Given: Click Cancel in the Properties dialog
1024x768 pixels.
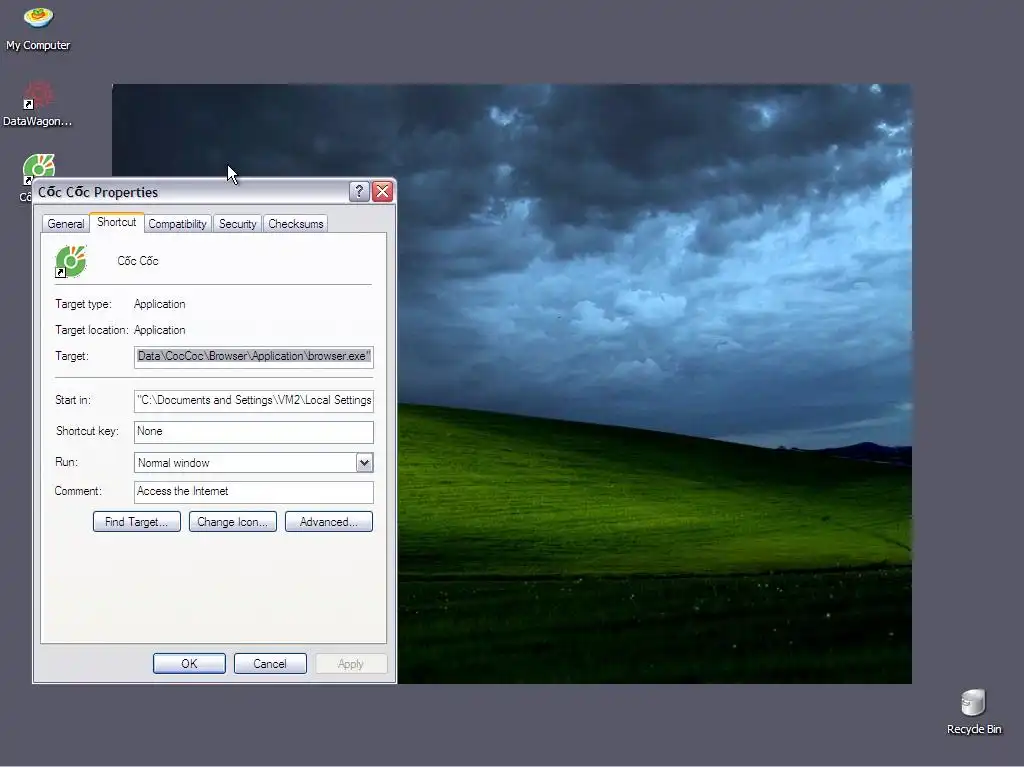Looking at the screenshot, I should pos(270,664).
